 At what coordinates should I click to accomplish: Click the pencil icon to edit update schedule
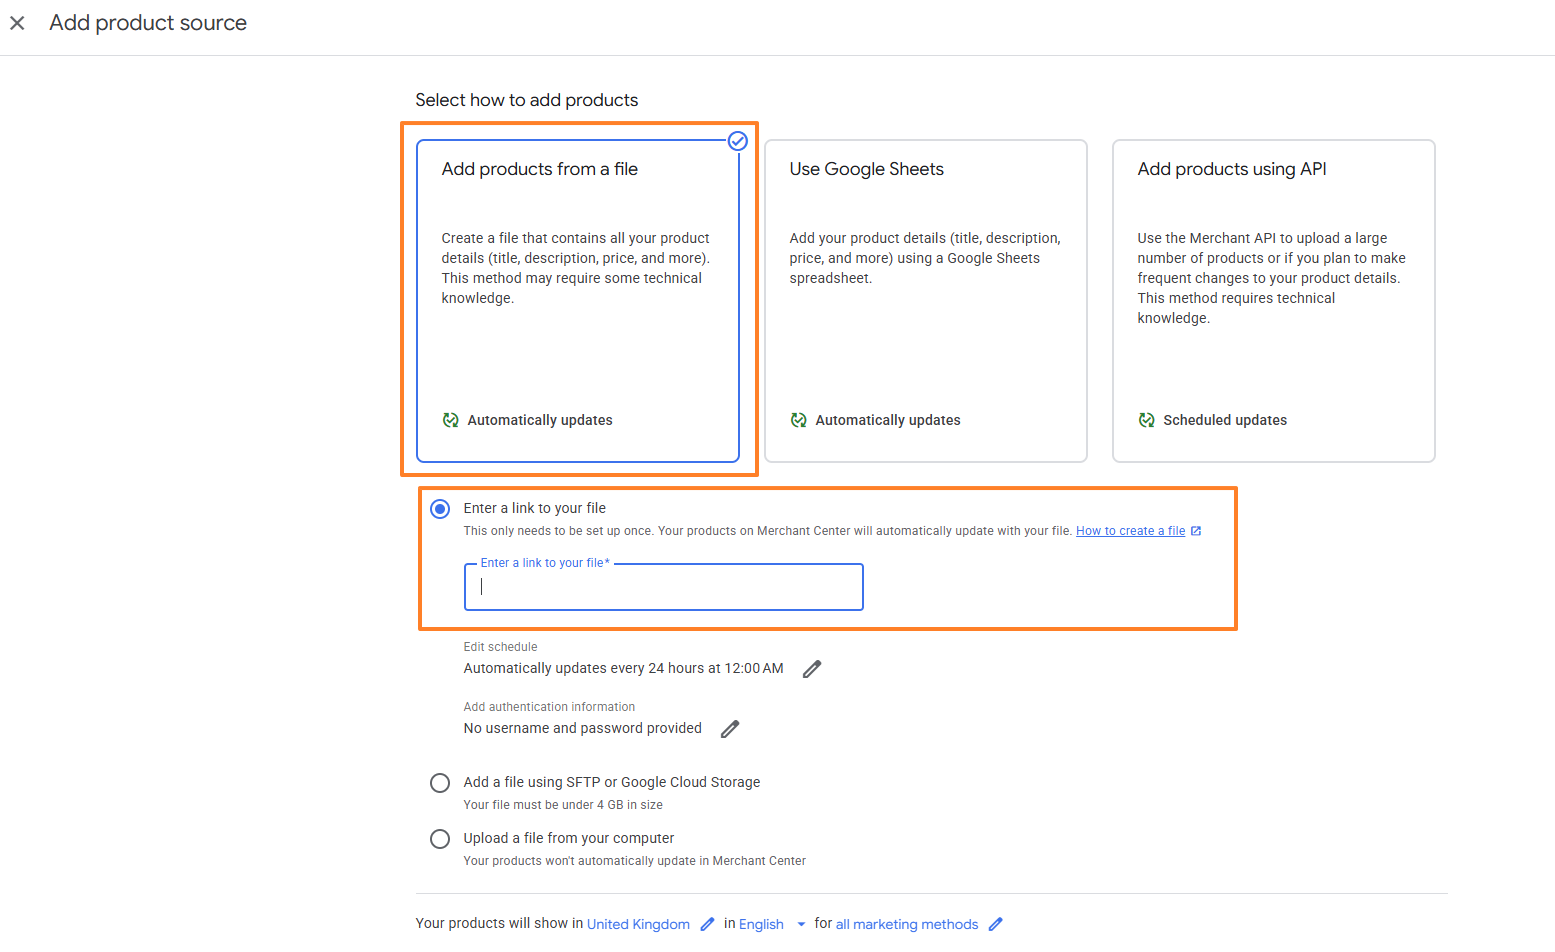tap(812, 669)
